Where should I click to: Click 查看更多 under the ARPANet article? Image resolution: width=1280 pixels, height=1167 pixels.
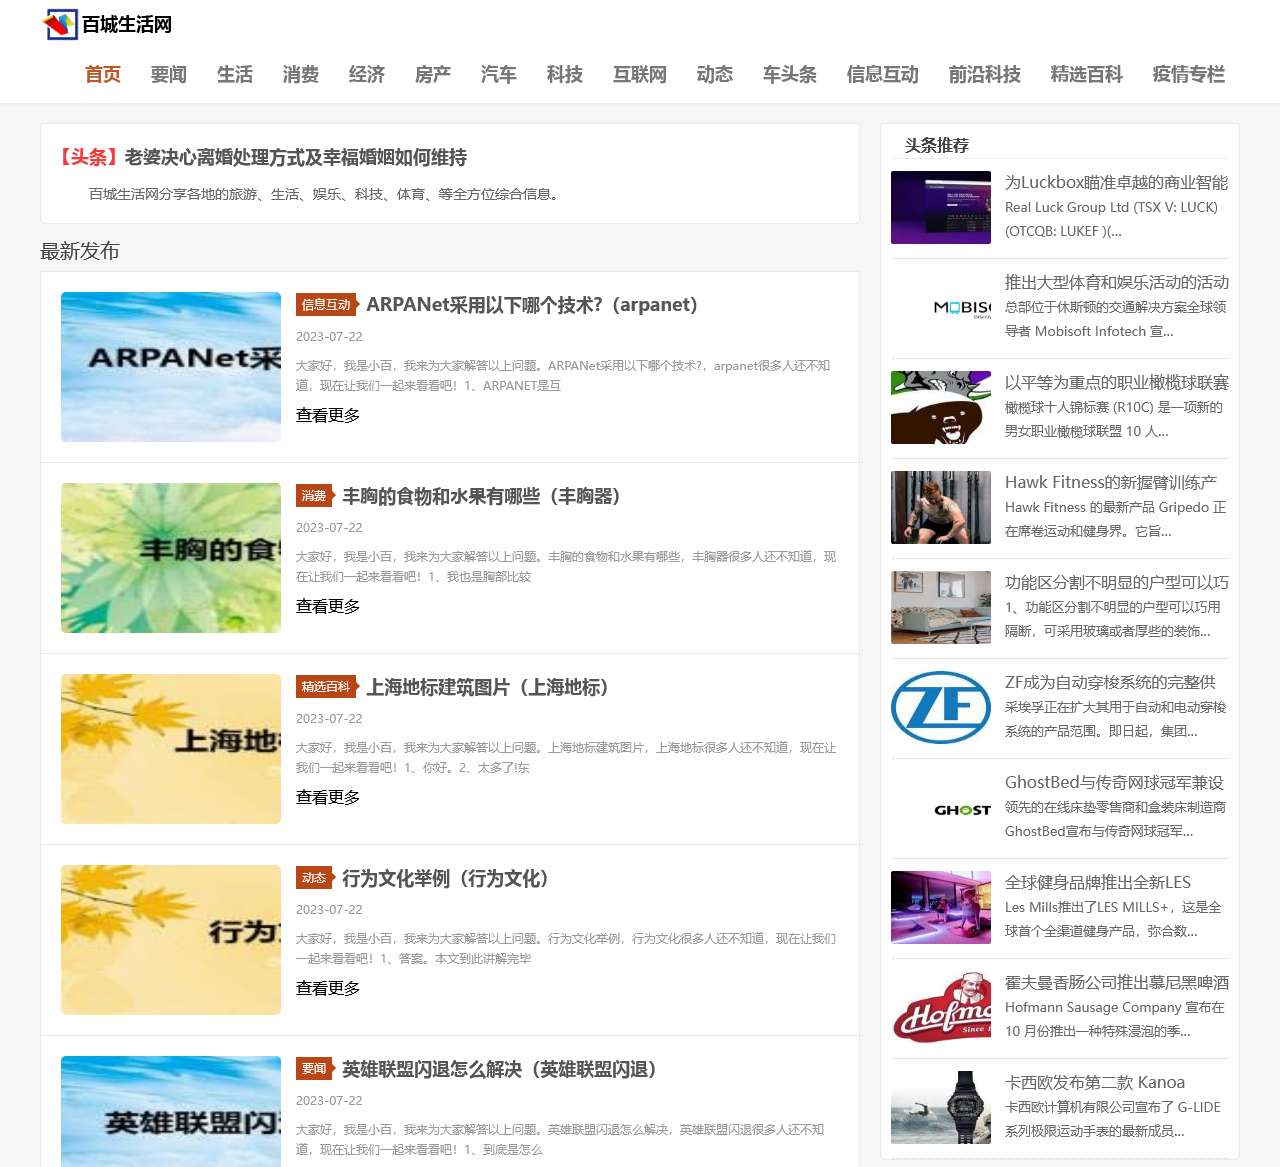click(328, 416)
